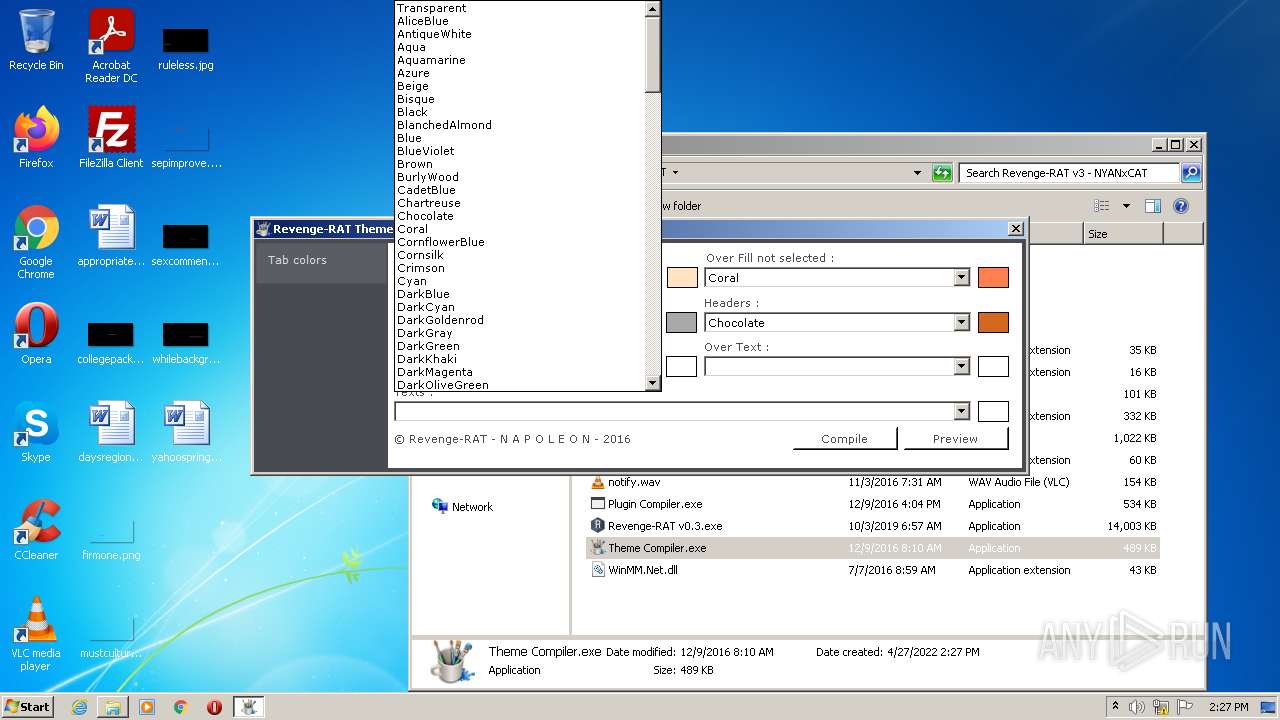This screenshot has height=720, width=1280.
Task: Click the Explorer address refresh icon
Action: coord(942,173)
